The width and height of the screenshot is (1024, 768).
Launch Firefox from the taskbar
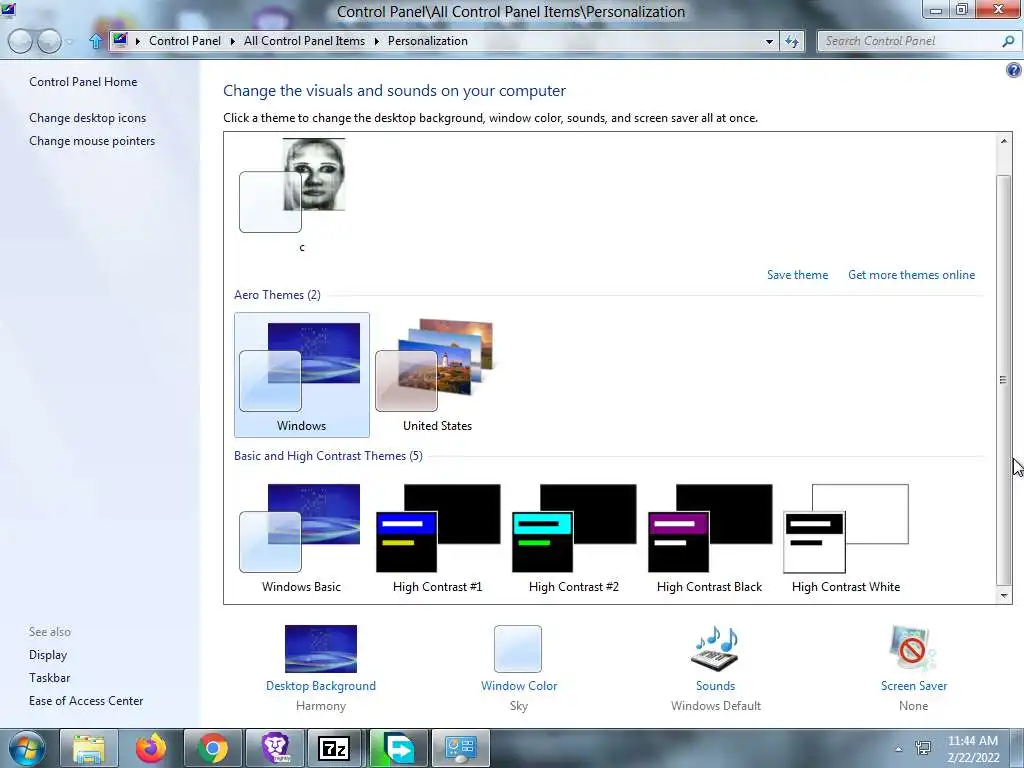pyautogui.click(x=151, y=748)
